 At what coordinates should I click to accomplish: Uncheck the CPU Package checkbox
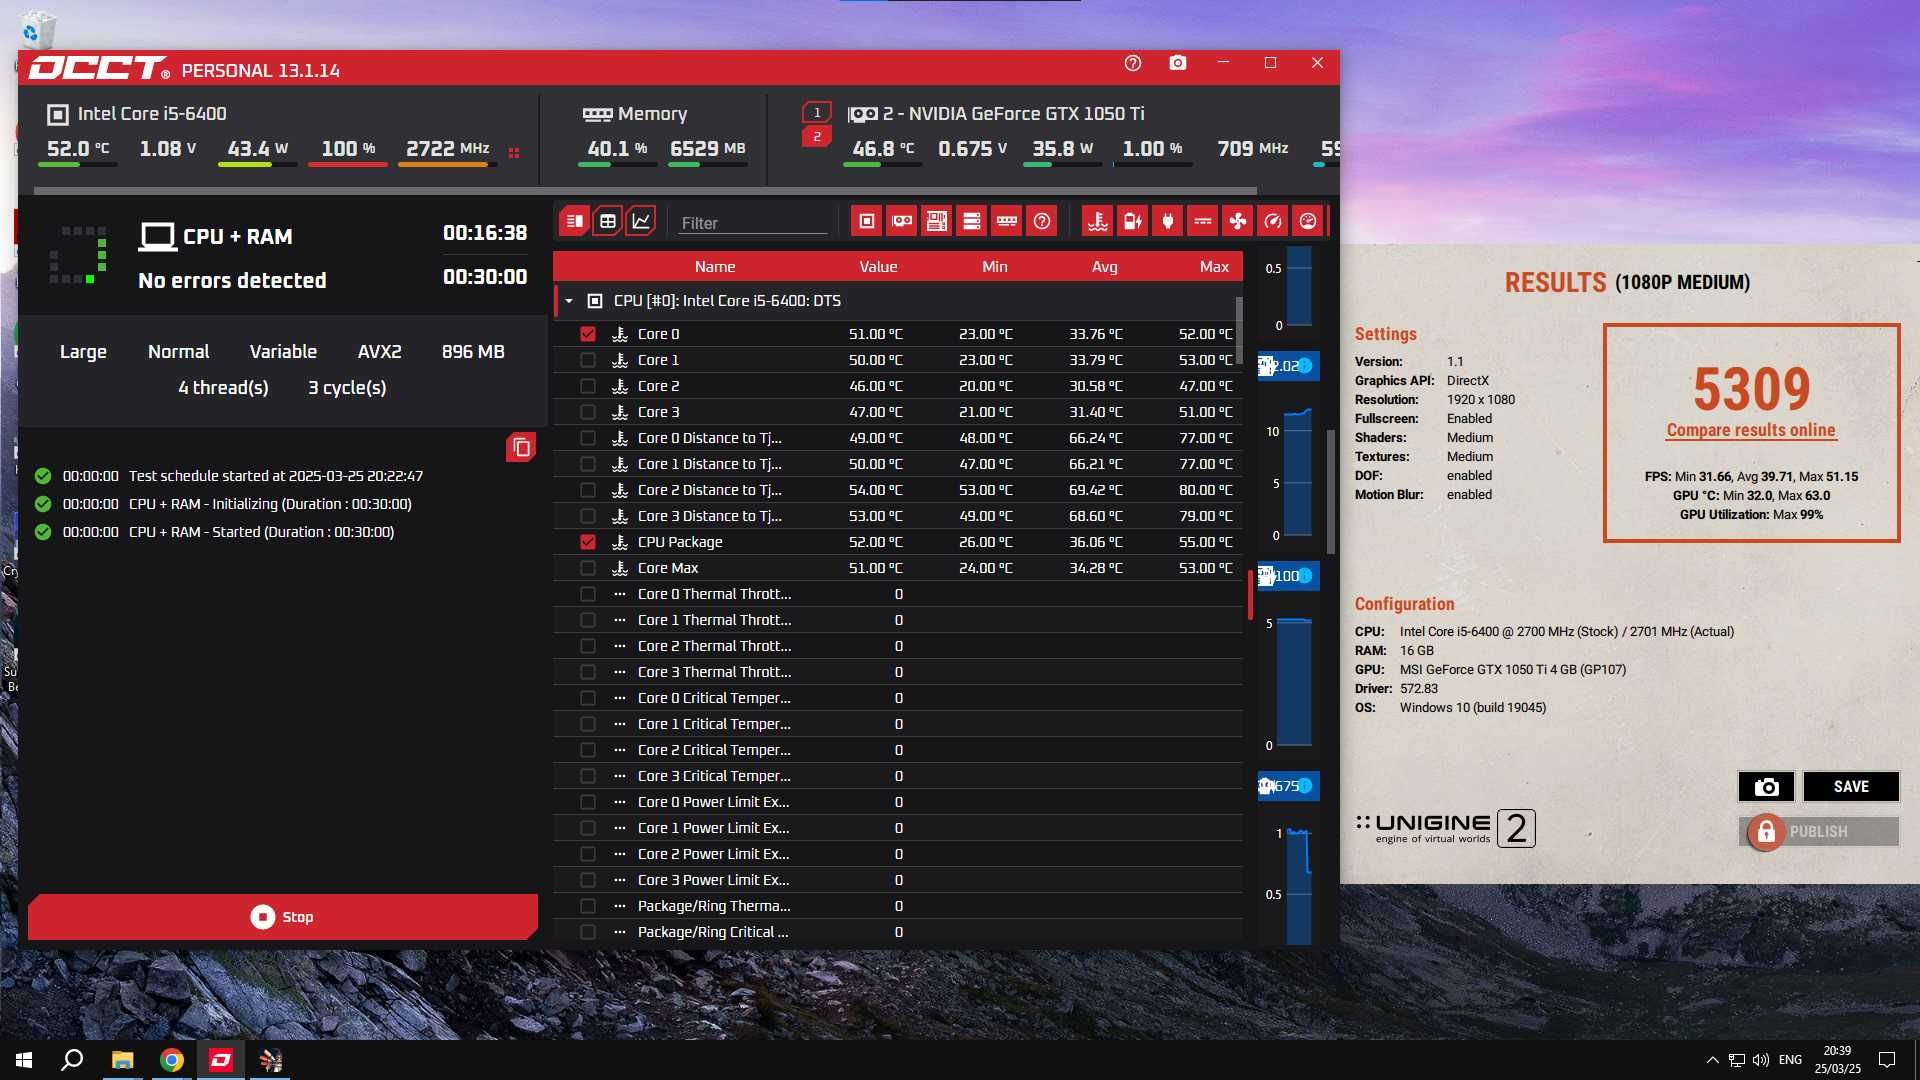point(588,542)
